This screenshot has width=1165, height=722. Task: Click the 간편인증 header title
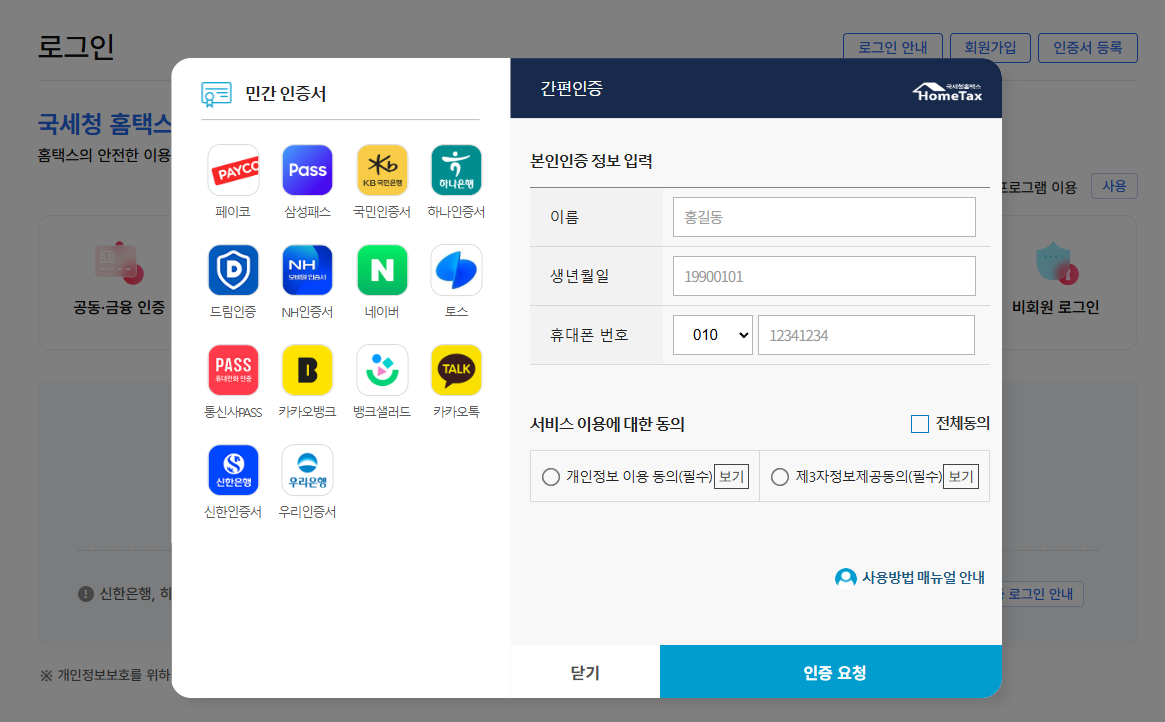coord(571,89)
